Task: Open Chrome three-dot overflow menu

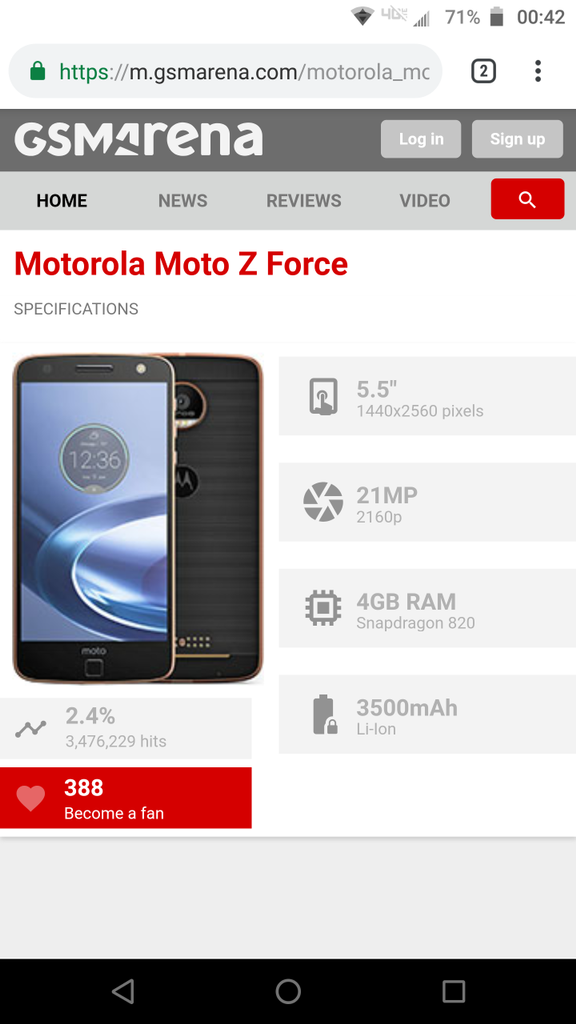Action: 537,71
